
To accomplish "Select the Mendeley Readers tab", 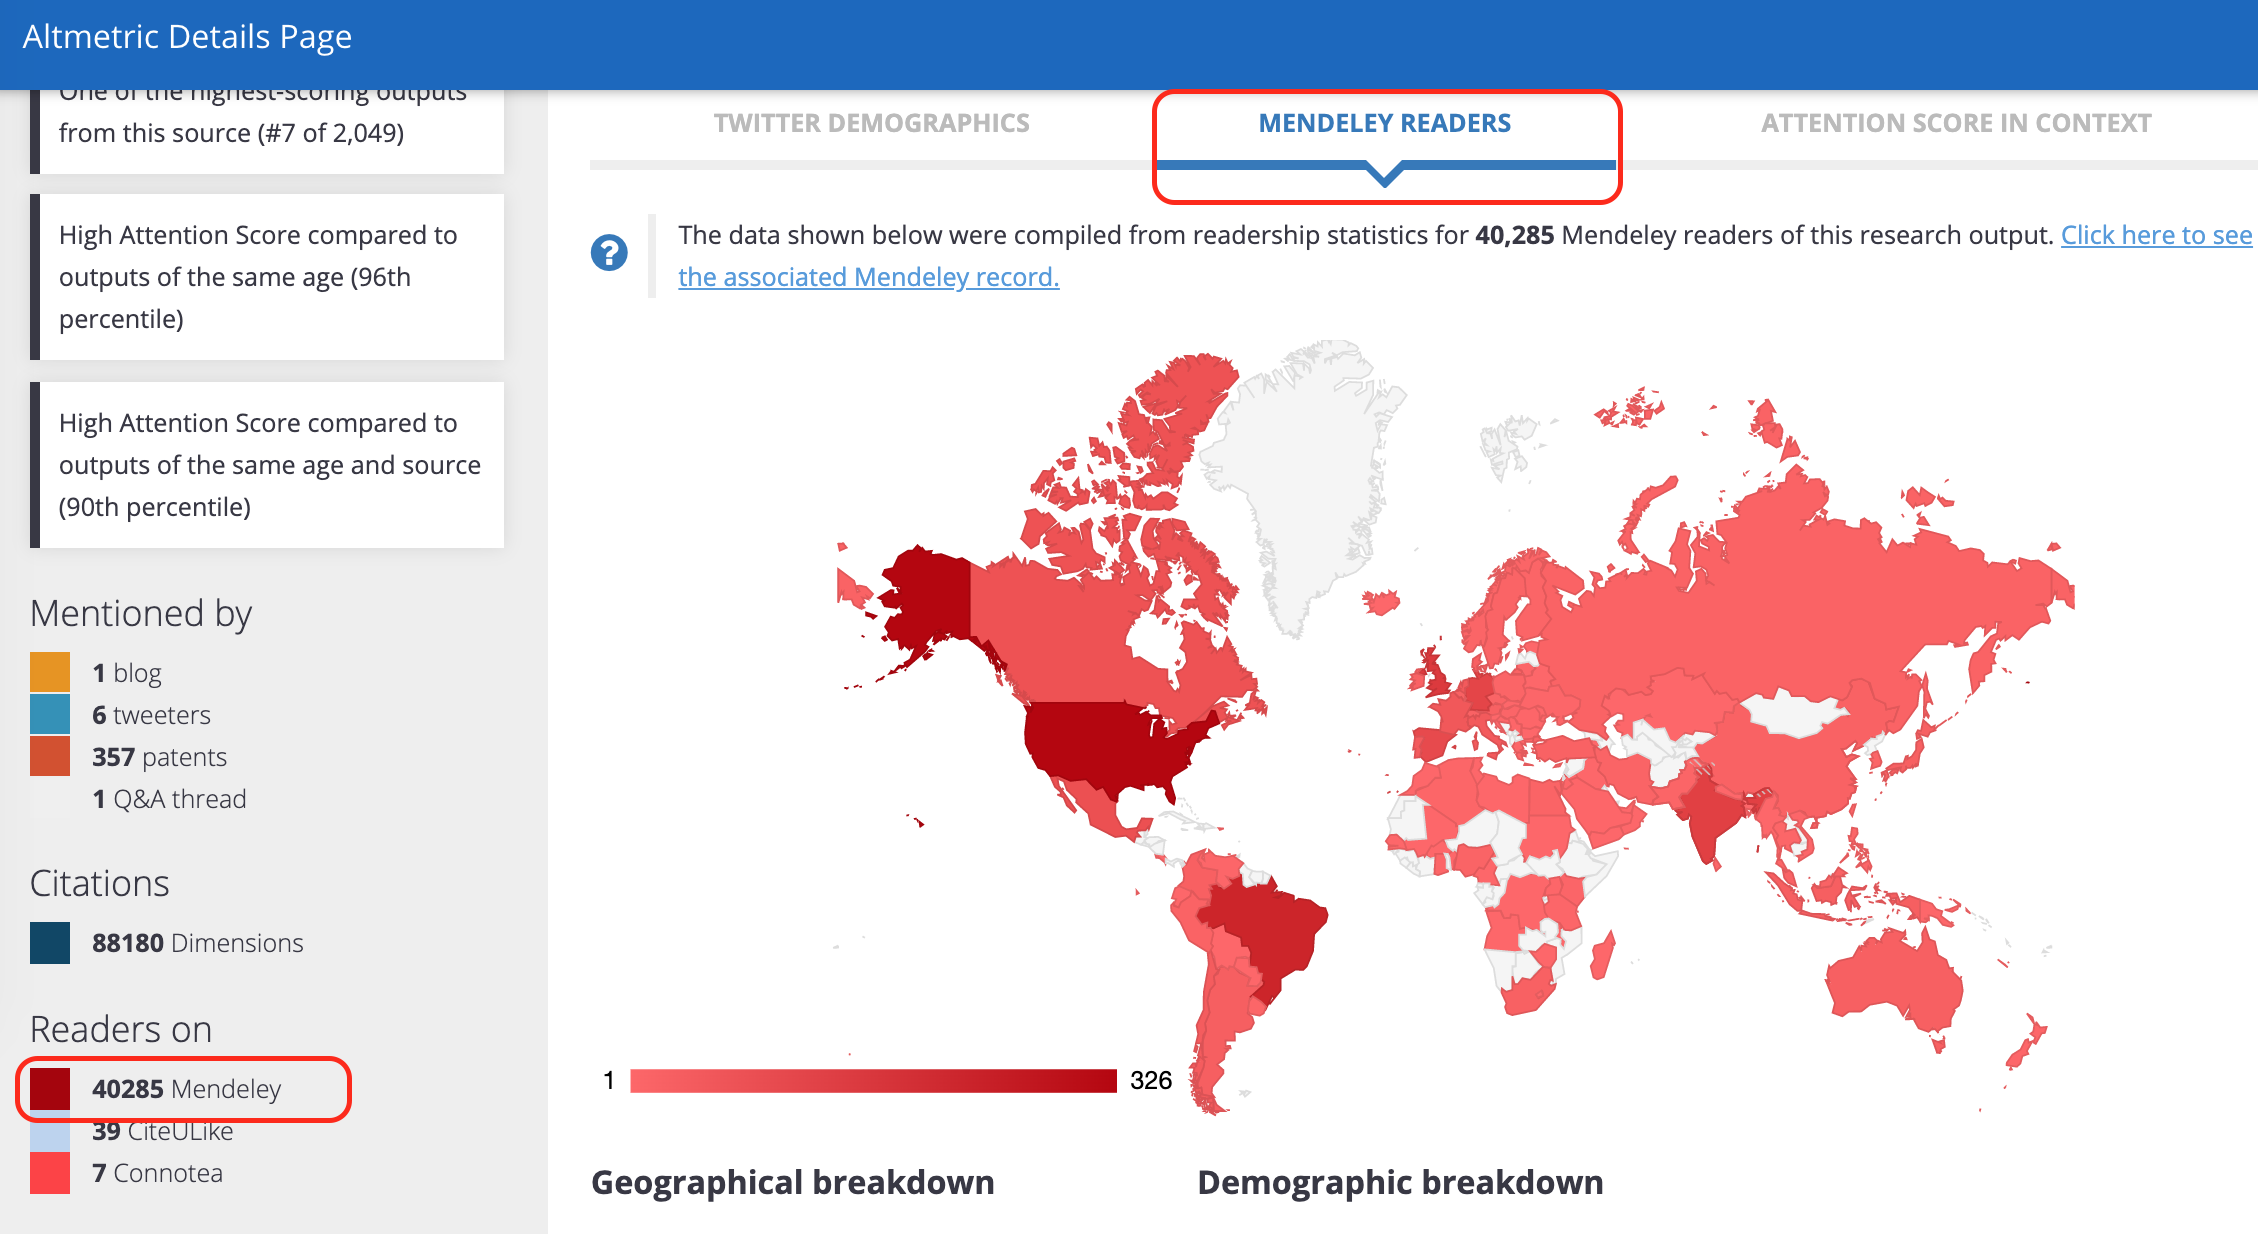I will click(x=1384, y=123).
